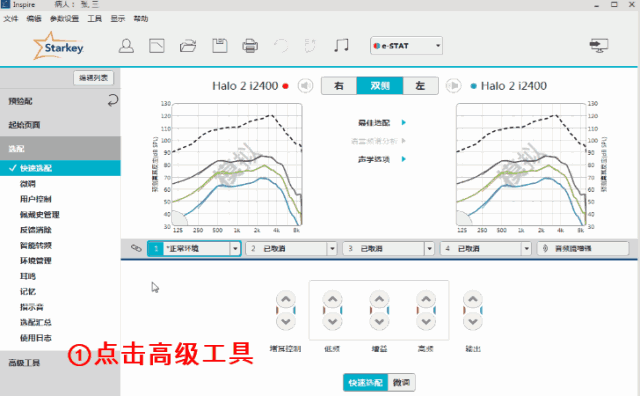
Task: Print using the printer icon
Action: coord(250,46)
